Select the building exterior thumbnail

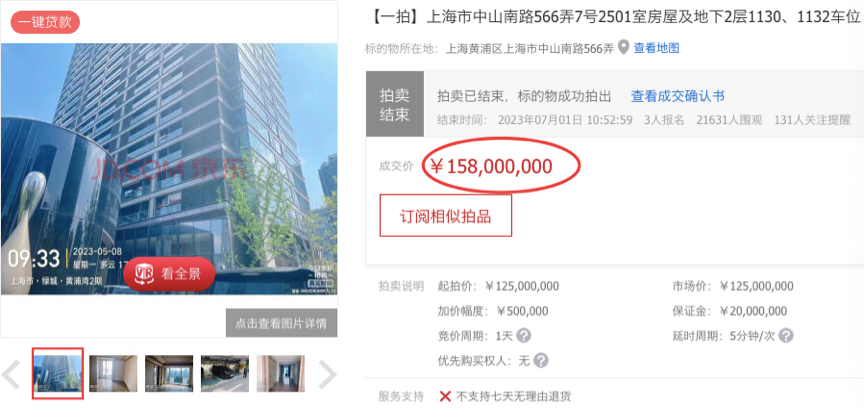tap(58, 373)
